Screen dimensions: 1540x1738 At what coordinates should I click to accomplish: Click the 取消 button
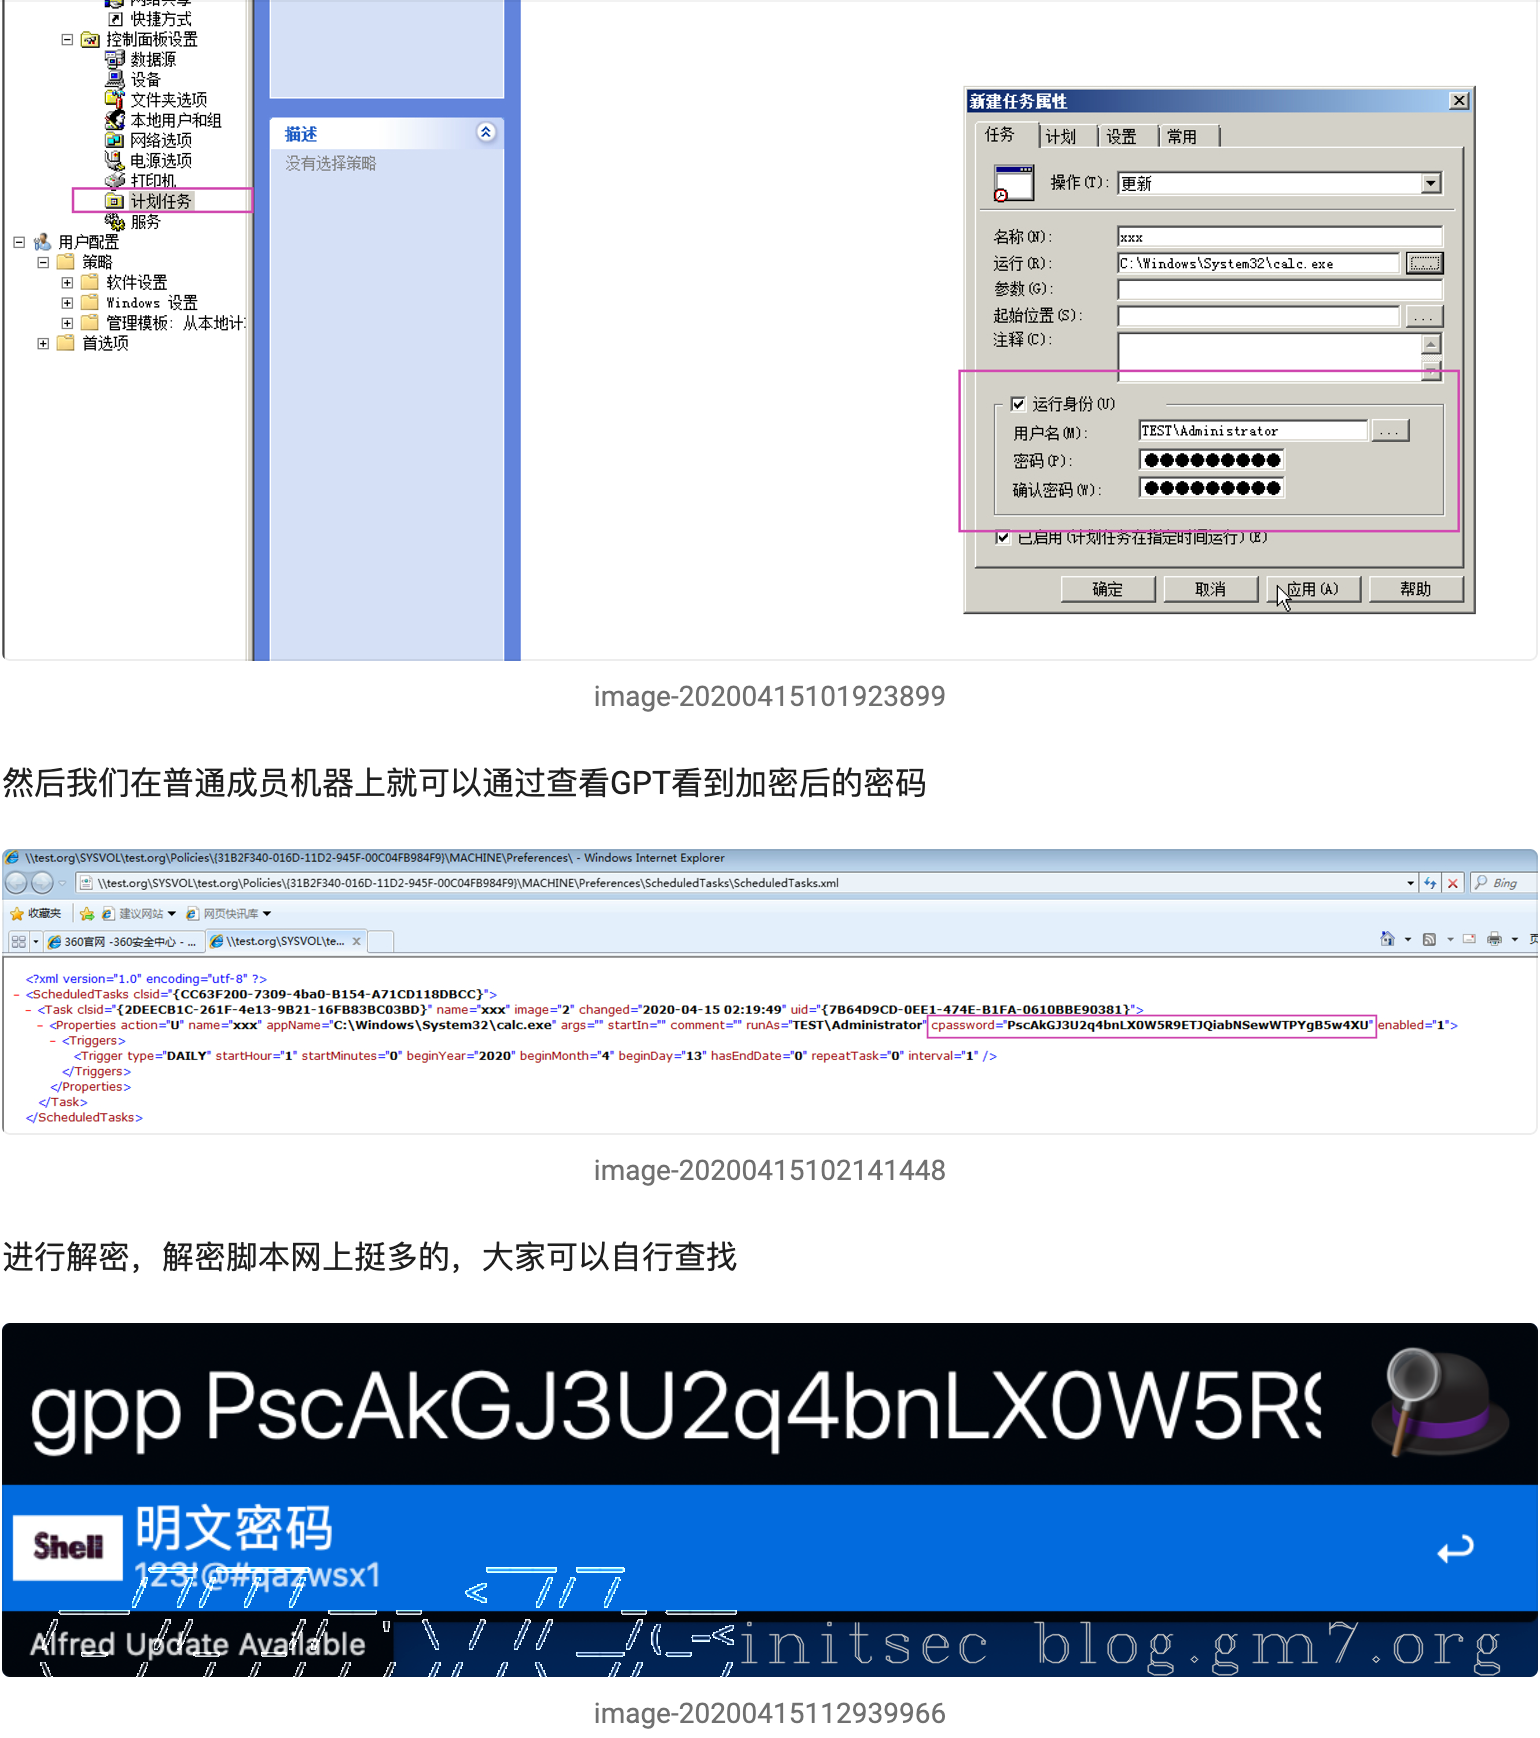[x=1210, y=589]
